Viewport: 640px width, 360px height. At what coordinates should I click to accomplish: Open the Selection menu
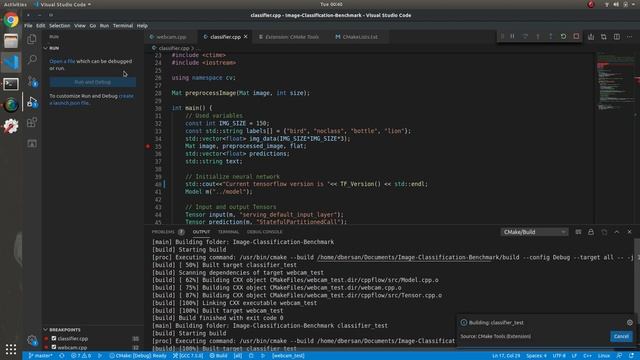60,26
